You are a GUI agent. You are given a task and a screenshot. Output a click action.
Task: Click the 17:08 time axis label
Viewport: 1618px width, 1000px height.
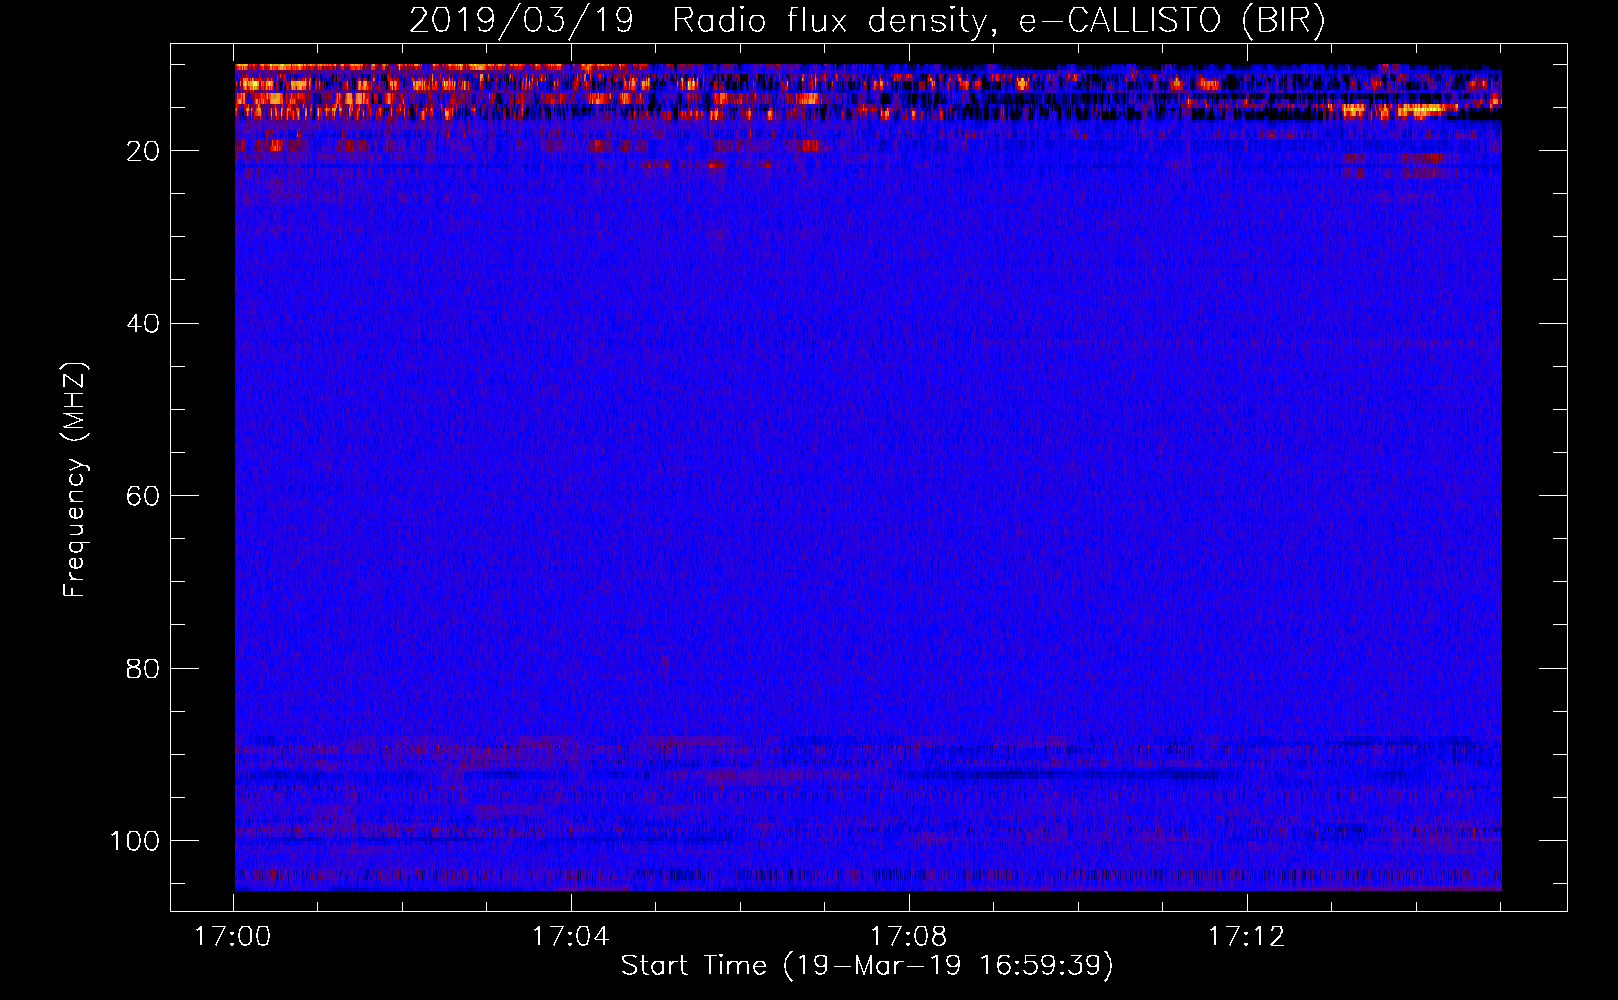[909, 937]
